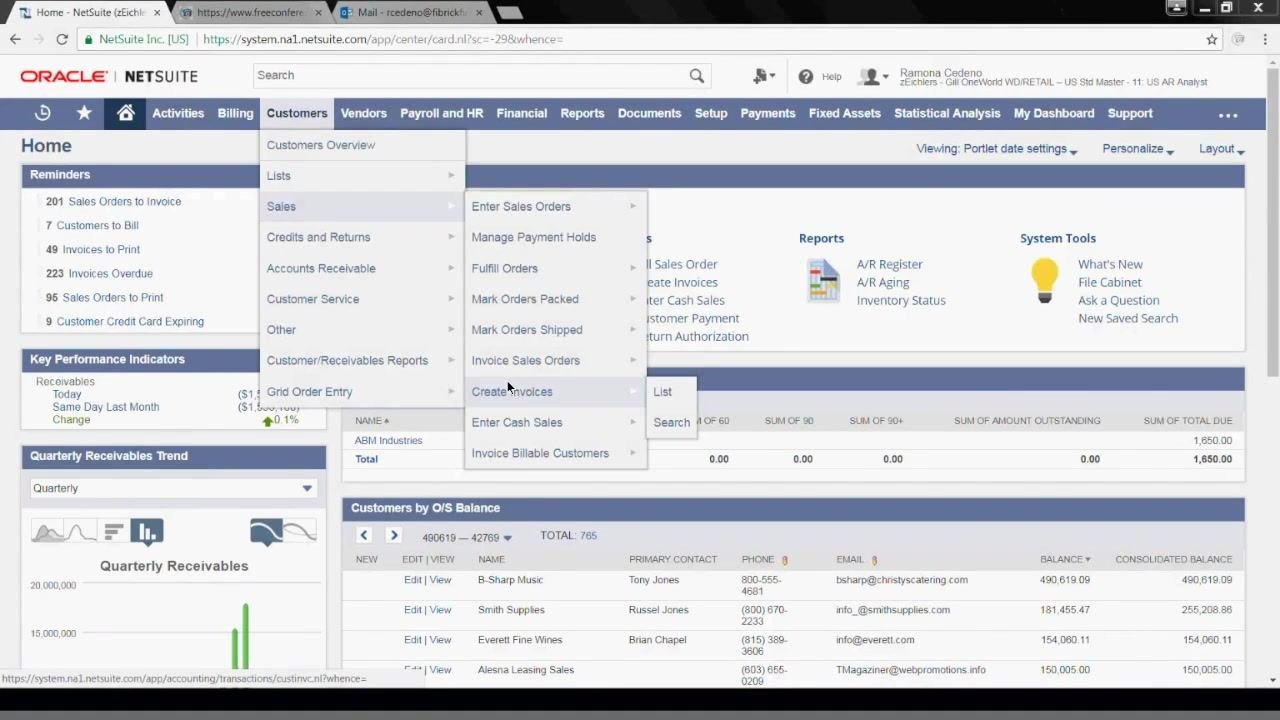Open the Help question mark icon

(806, 76)
